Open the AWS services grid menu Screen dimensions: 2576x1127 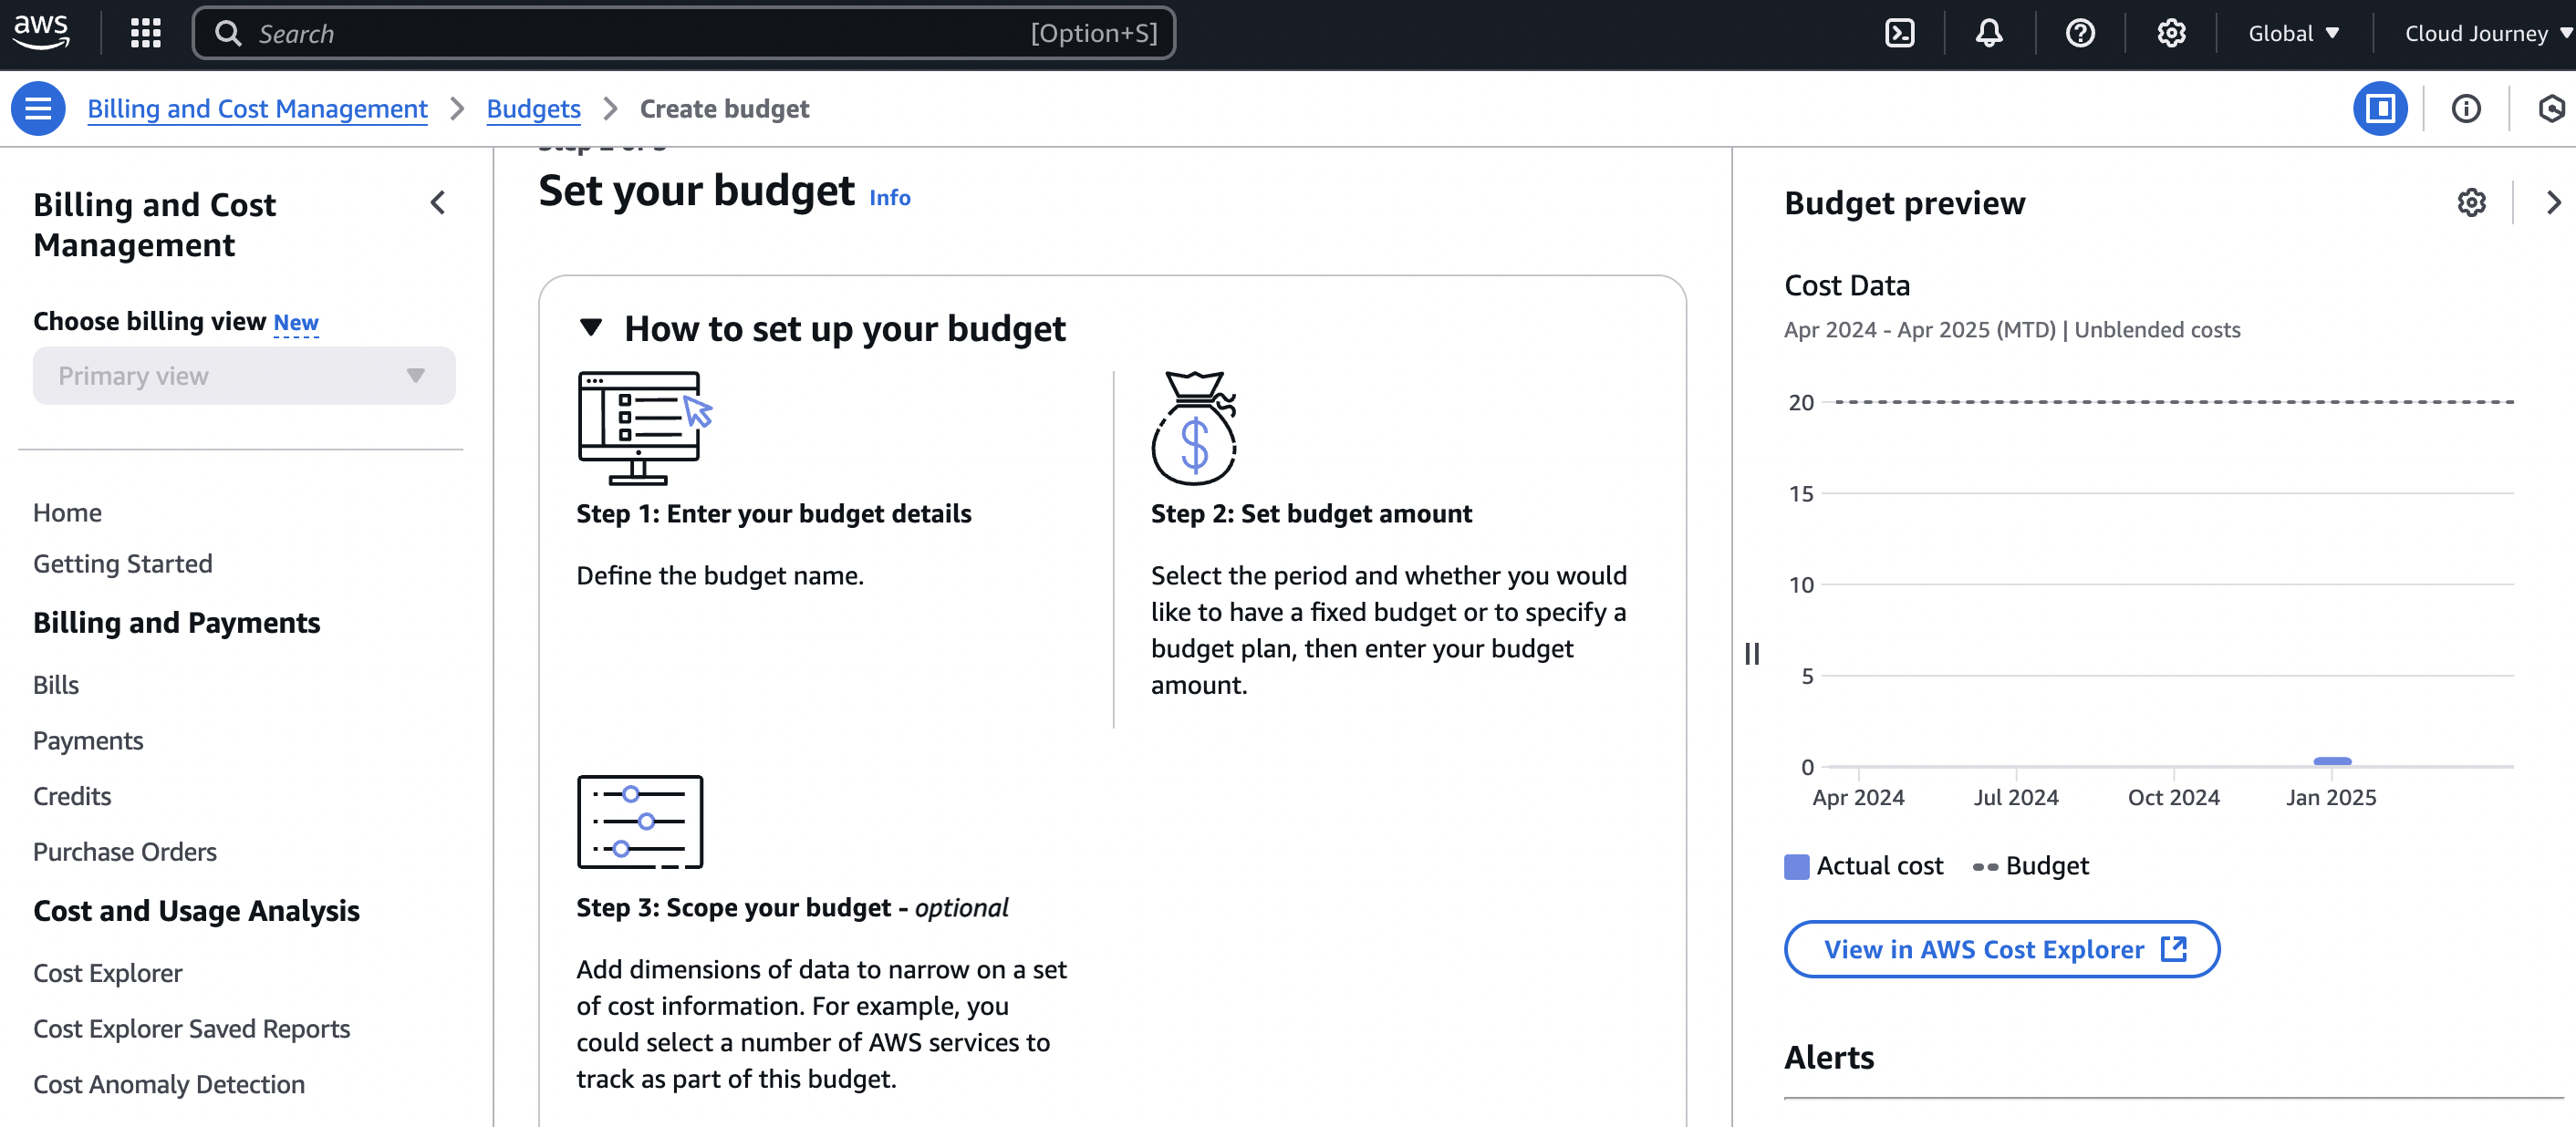point(146,33)
